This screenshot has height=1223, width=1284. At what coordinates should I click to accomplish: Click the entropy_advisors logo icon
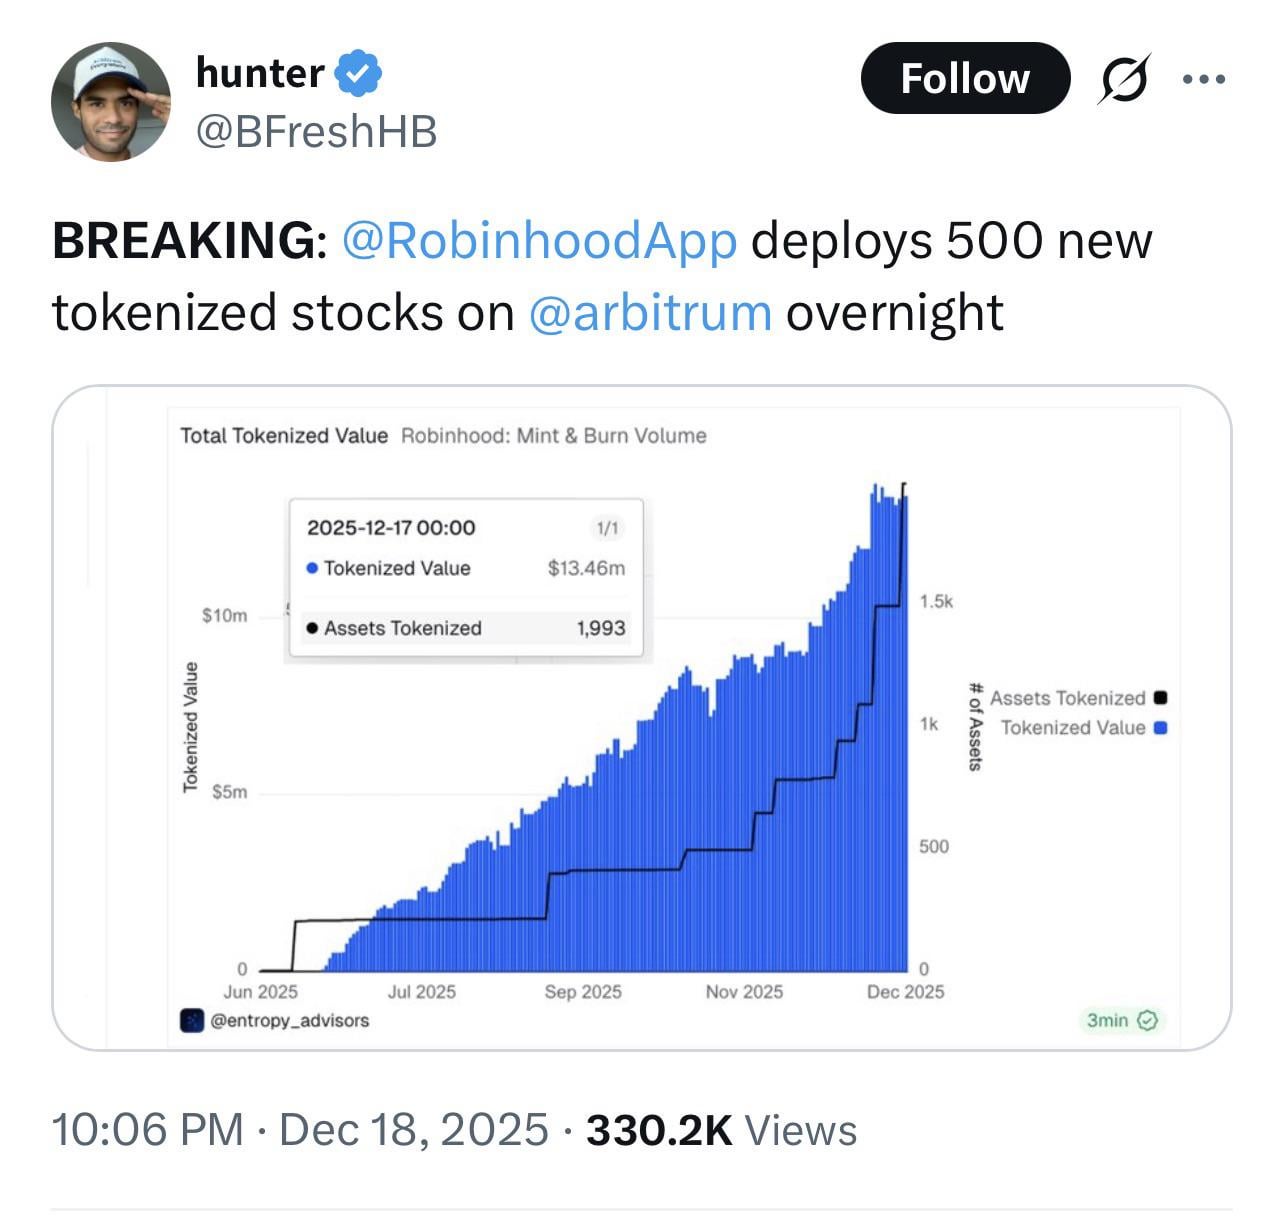pyautogui.click(x=192, y=1020)
